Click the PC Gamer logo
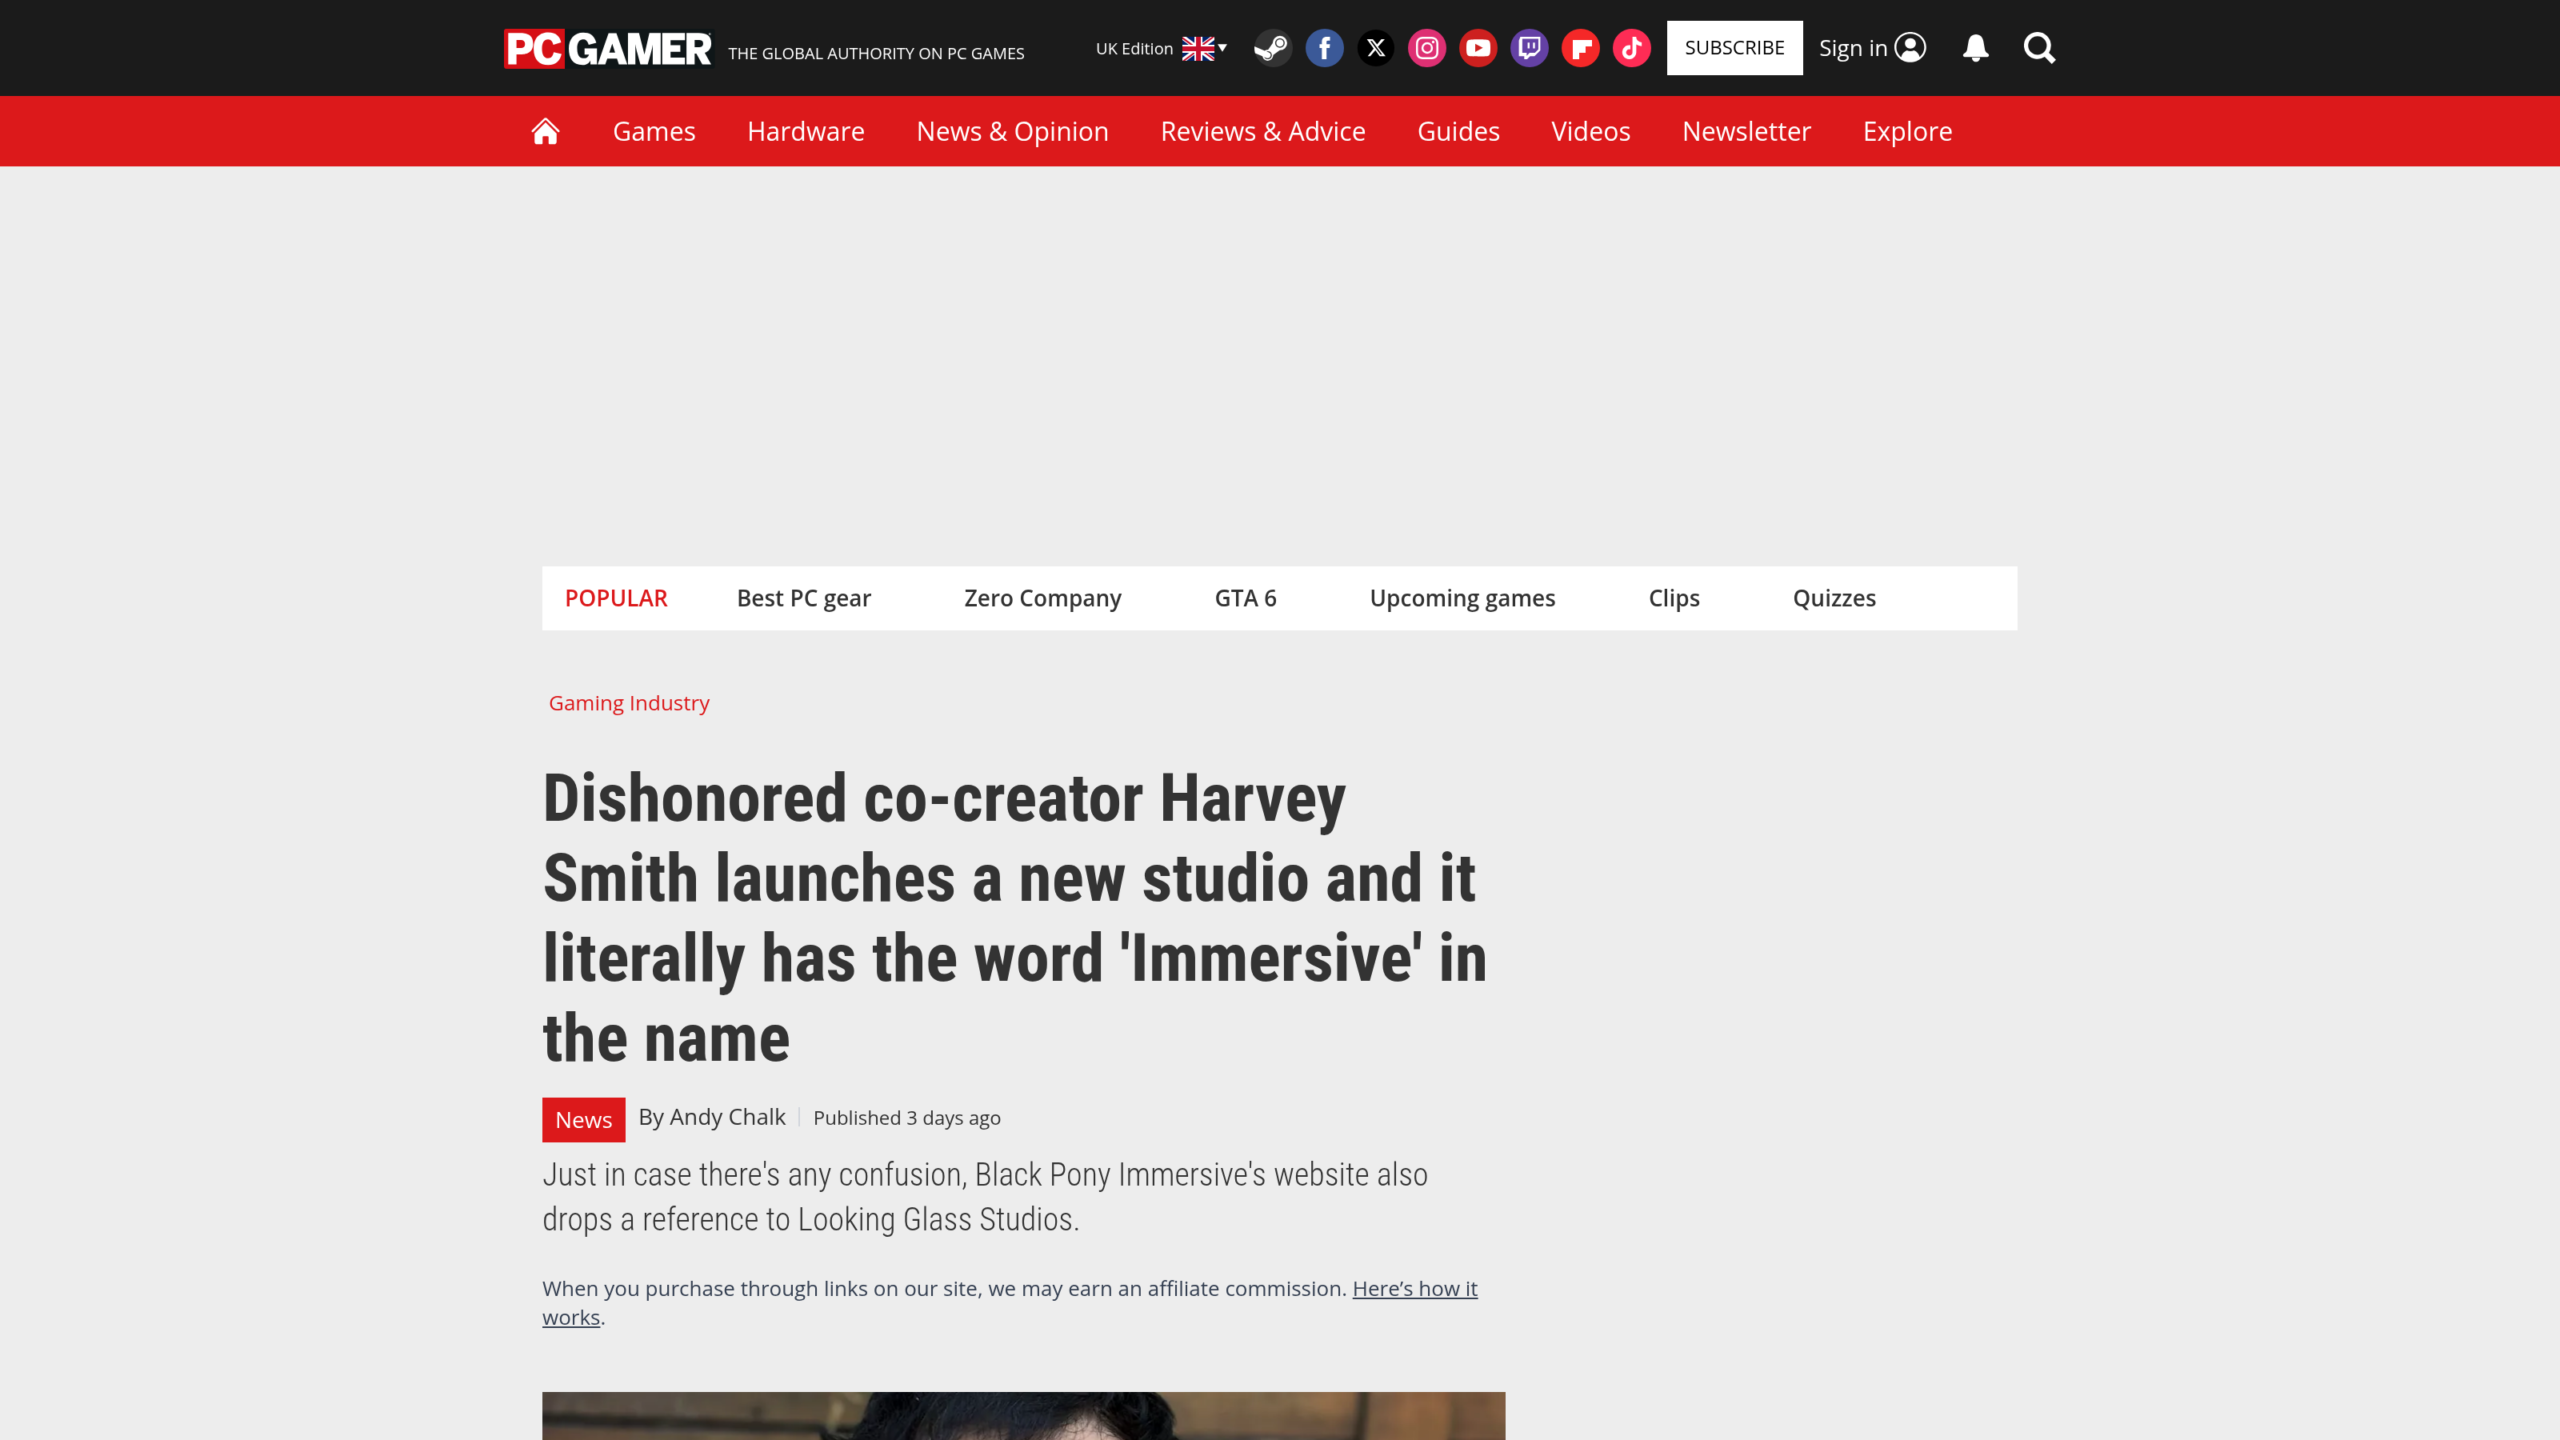This screenshot has height=1440, width=2560. [607, 48]
